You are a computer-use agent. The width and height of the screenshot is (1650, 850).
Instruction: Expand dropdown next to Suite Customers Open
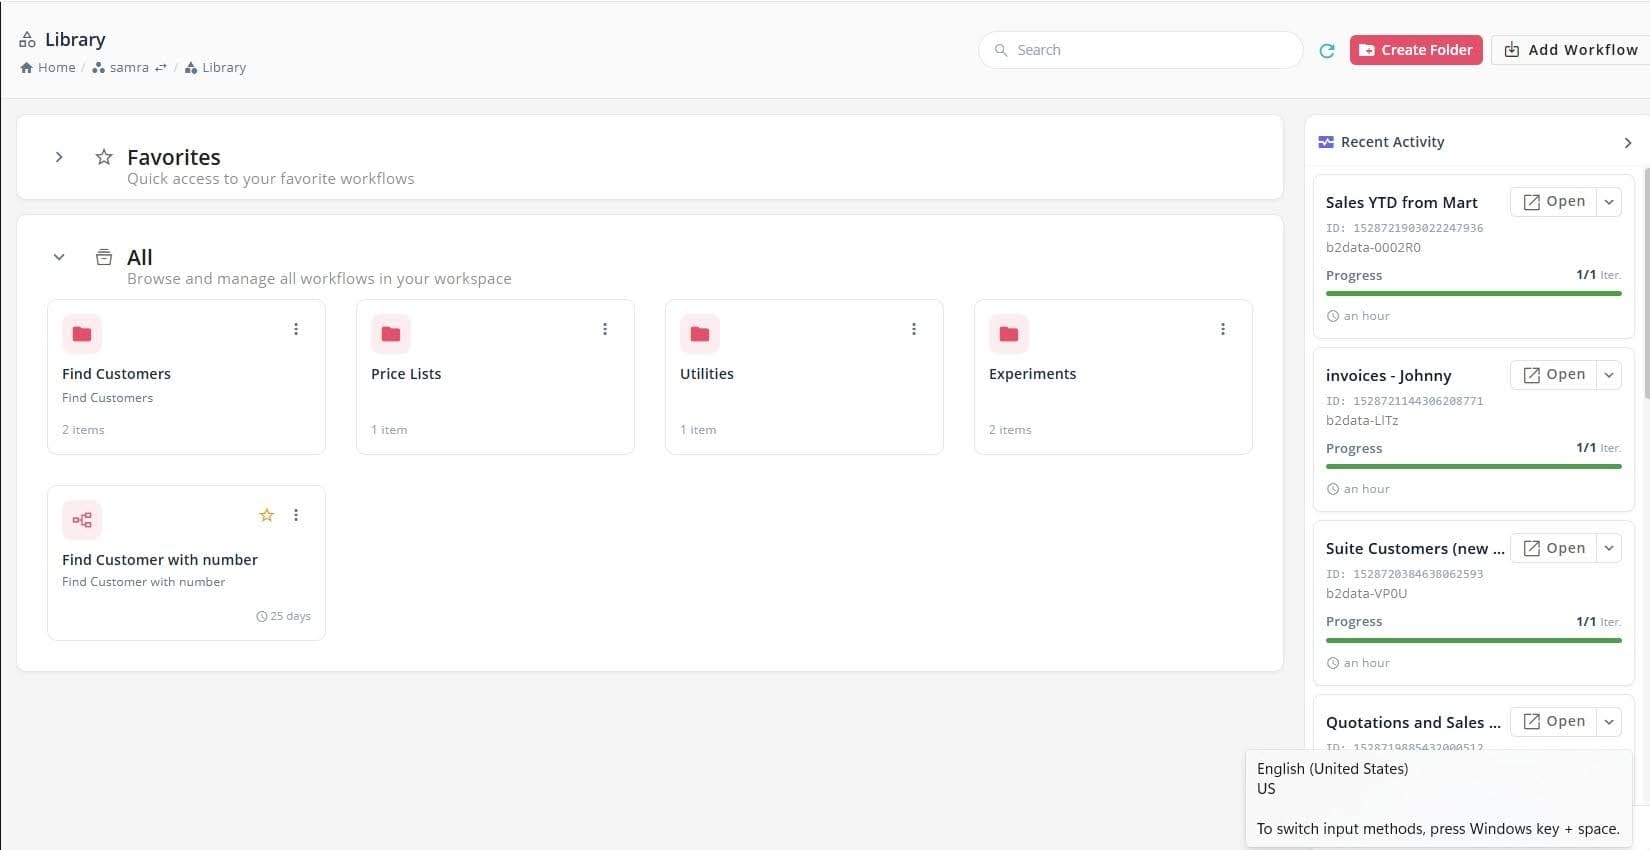1609,548
